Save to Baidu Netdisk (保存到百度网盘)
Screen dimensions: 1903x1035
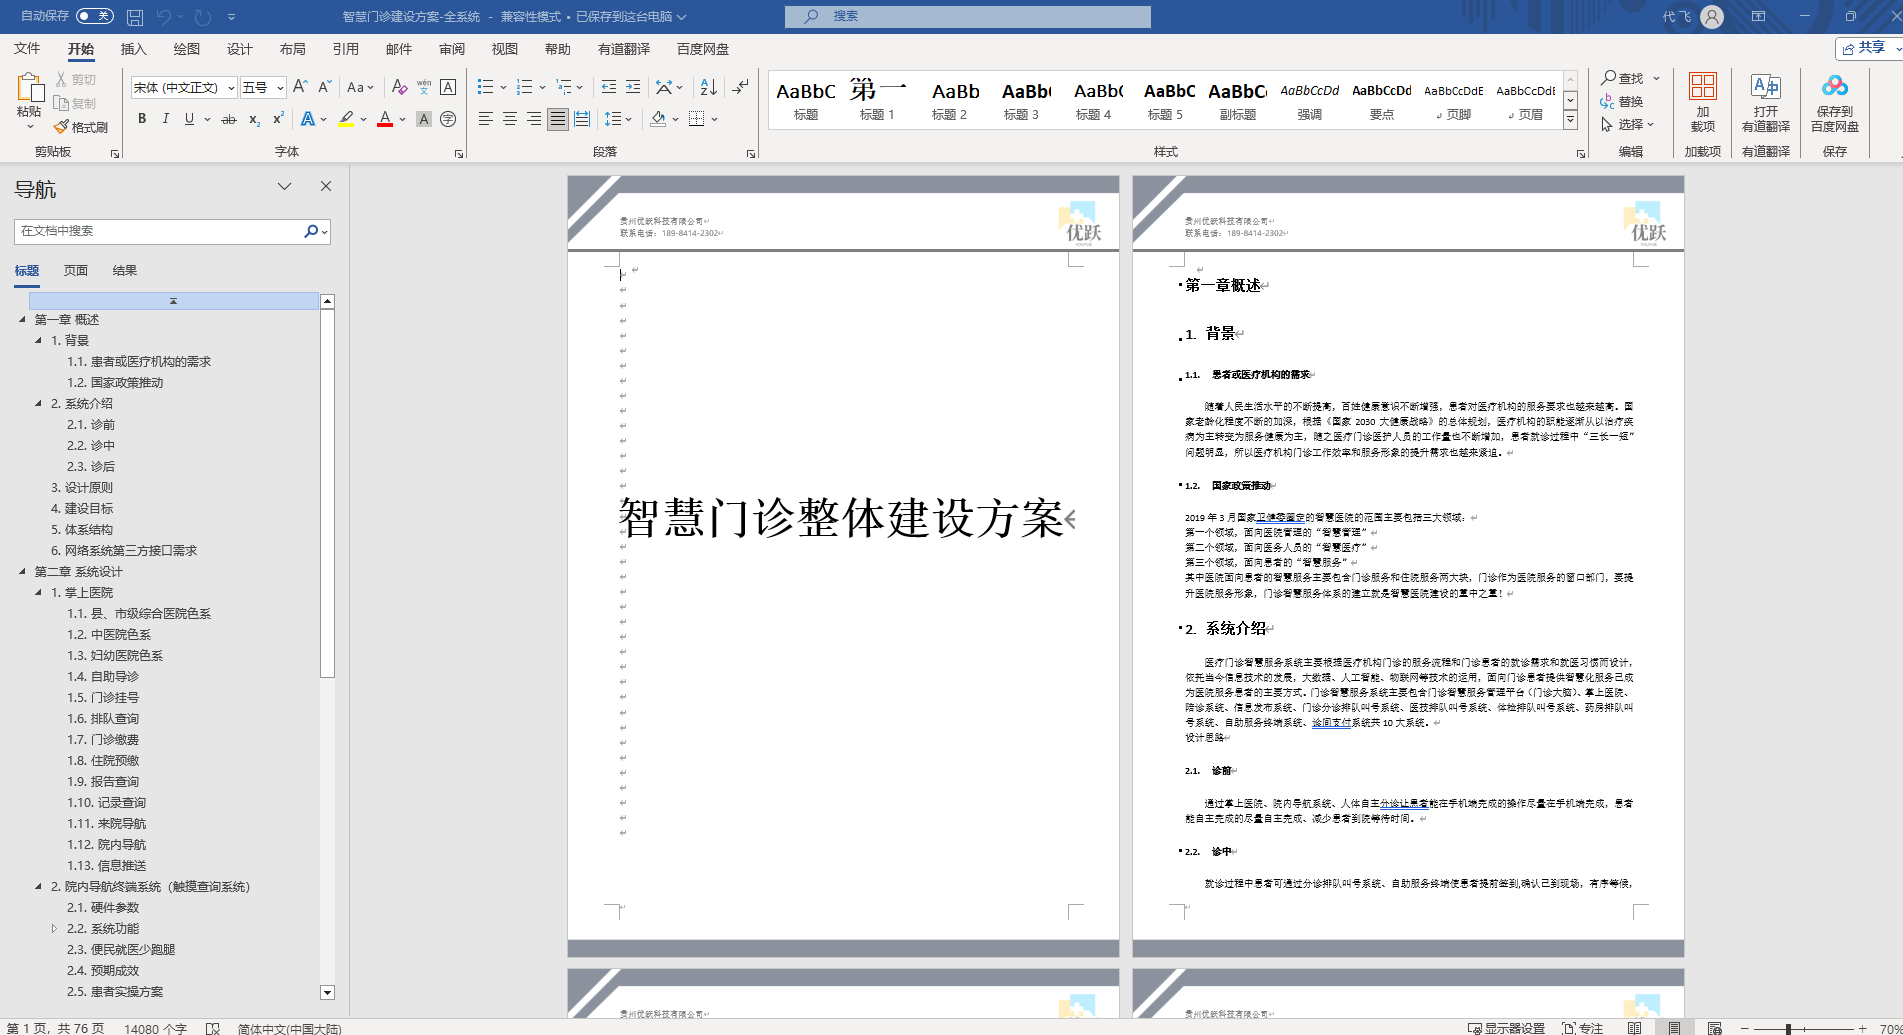pyautogui.click(x=1834, y=102)
